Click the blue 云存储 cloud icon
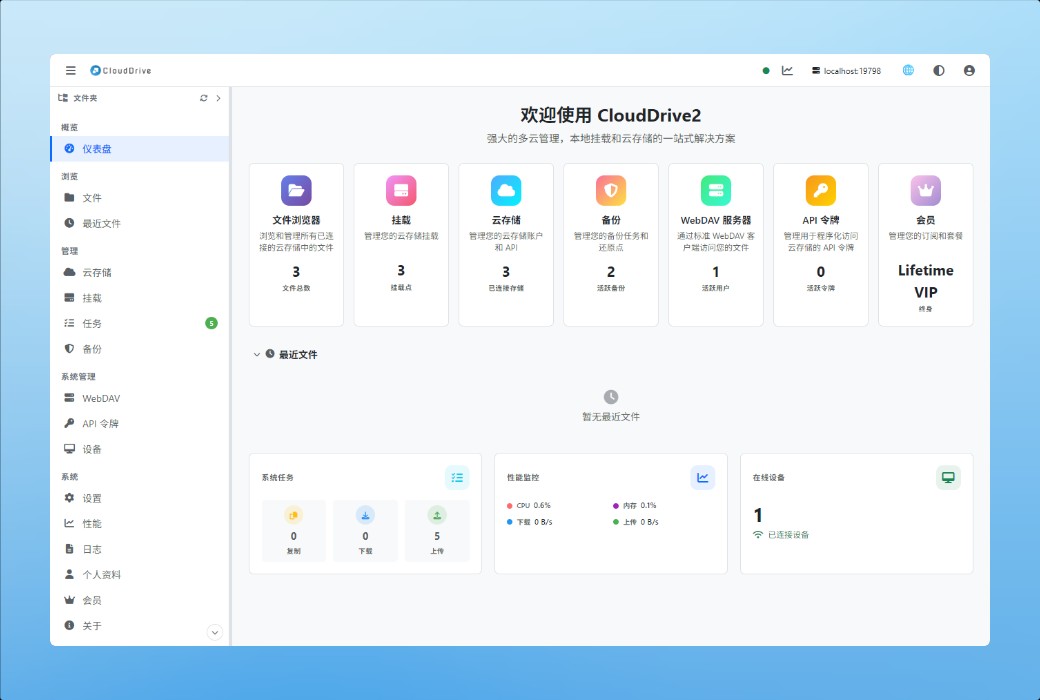The width and height of the screenshot is (1040, 700). coord(506,191)
